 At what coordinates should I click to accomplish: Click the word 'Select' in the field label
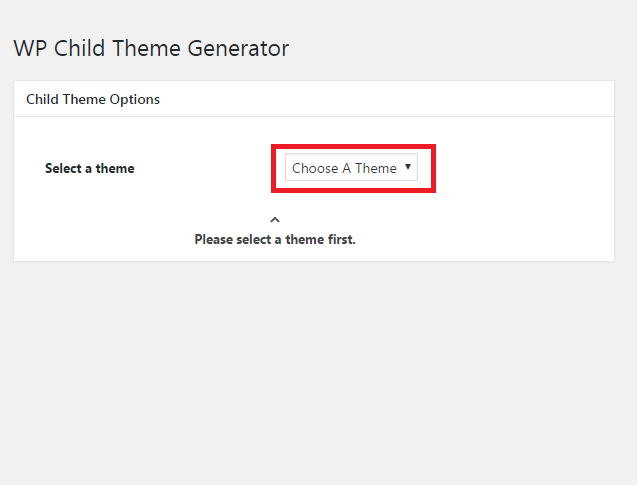click(63, 168)
